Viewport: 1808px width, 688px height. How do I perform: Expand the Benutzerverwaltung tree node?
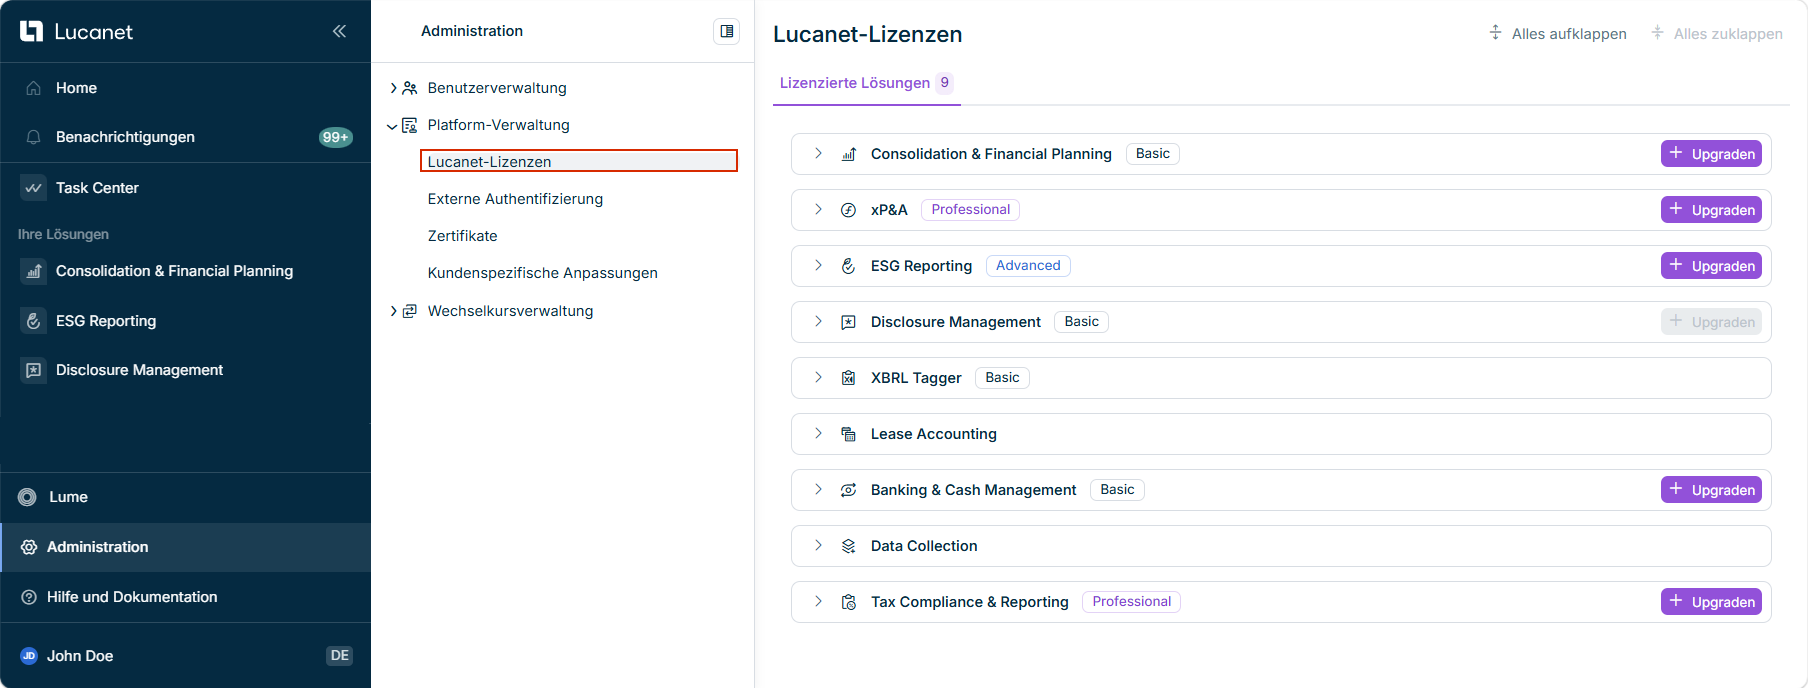[393, 88]
